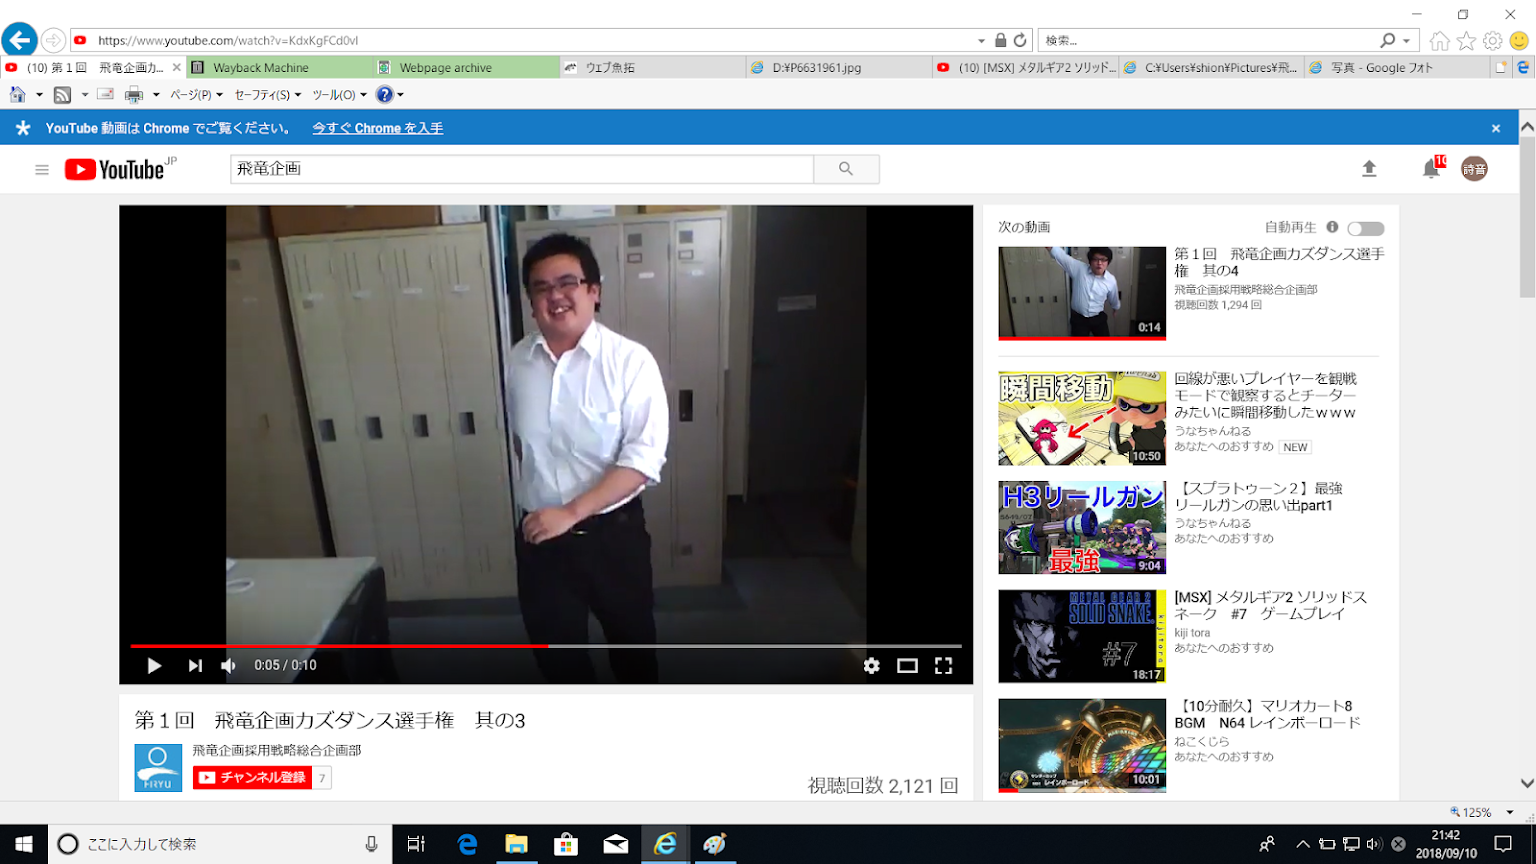Viewport: 1536px width, 864px height.
Task: Click the チャンネル登録 subscribe button
Action: (253, 778)
